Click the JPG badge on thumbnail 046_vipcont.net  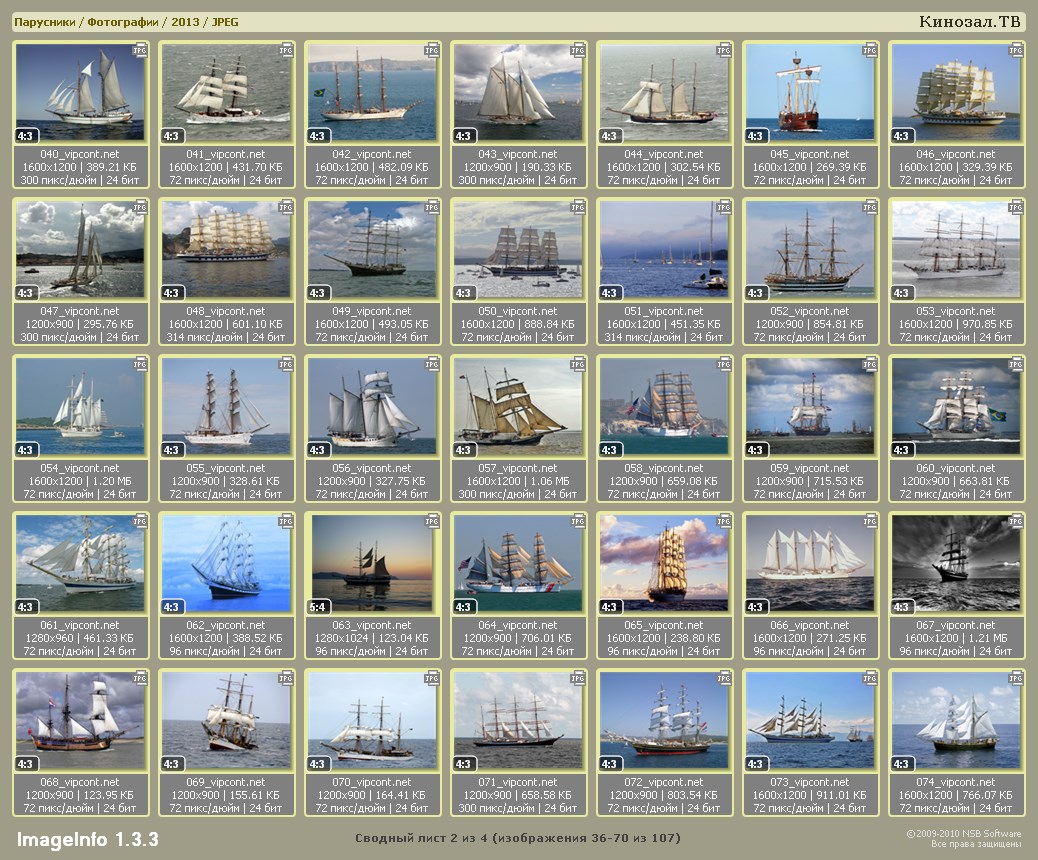[x=1015, y=50]
